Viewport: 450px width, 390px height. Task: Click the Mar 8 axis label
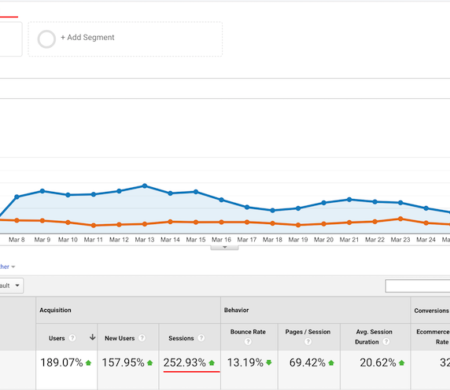(x=17, y=240)
